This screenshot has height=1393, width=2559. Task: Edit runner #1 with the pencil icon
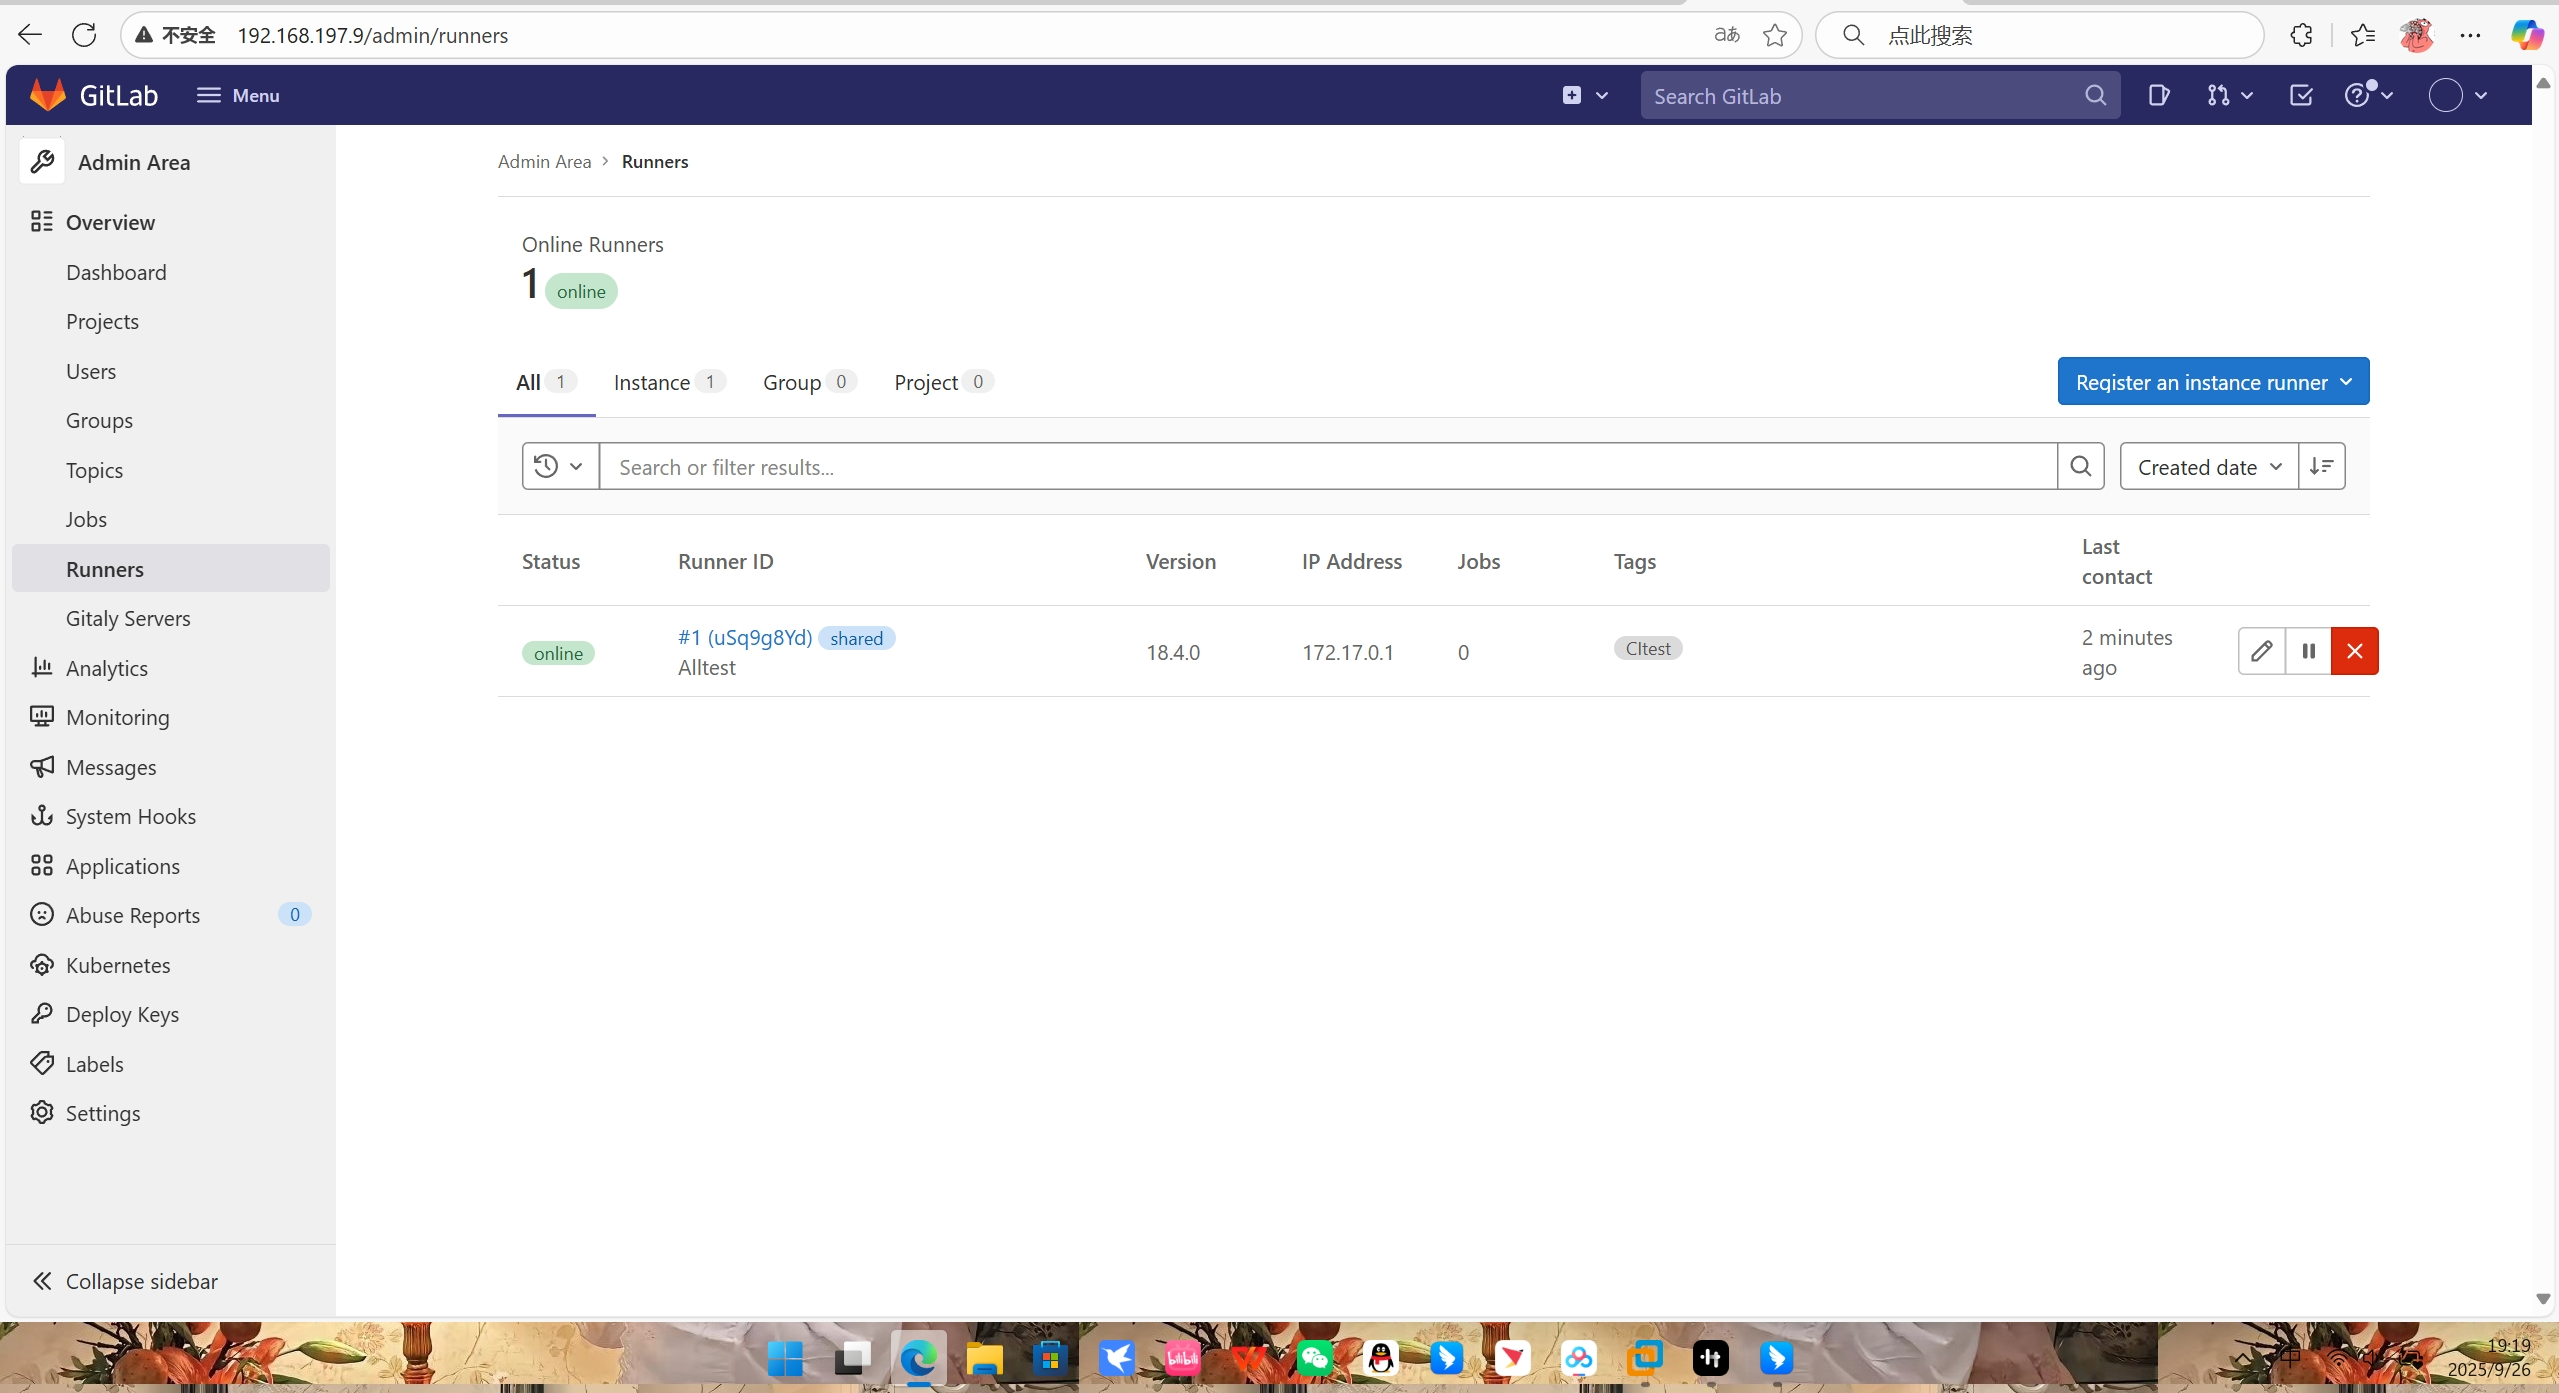click(x=2261, y=651)
